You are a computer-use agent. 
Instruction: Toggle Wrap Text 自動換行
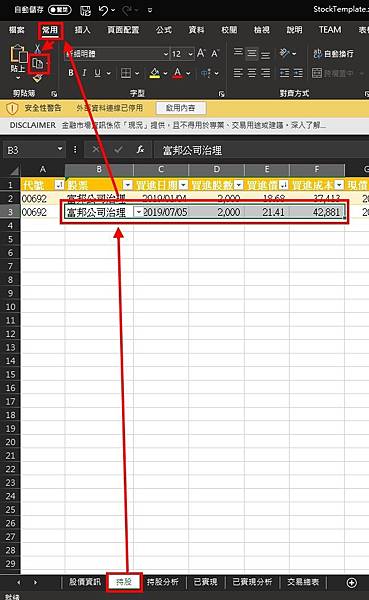[x=333, y=54]
